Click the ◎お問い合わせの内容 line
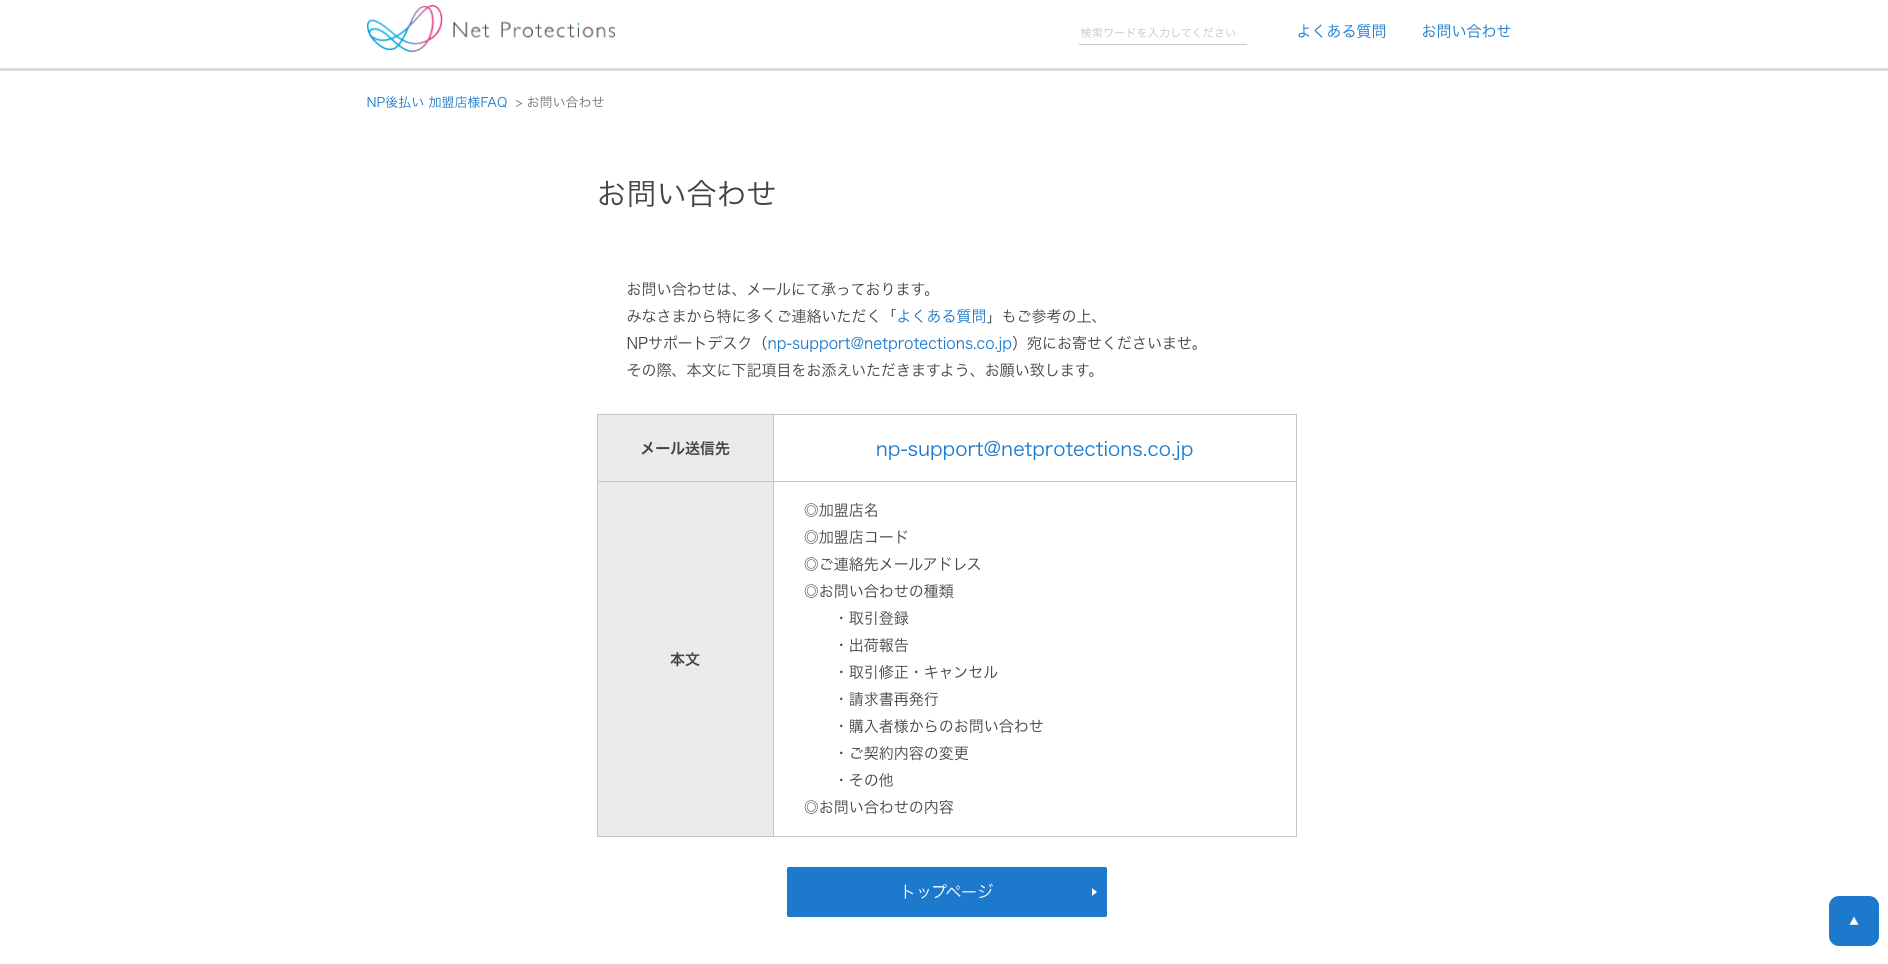1888x964 pixels. tap(879, 807)
